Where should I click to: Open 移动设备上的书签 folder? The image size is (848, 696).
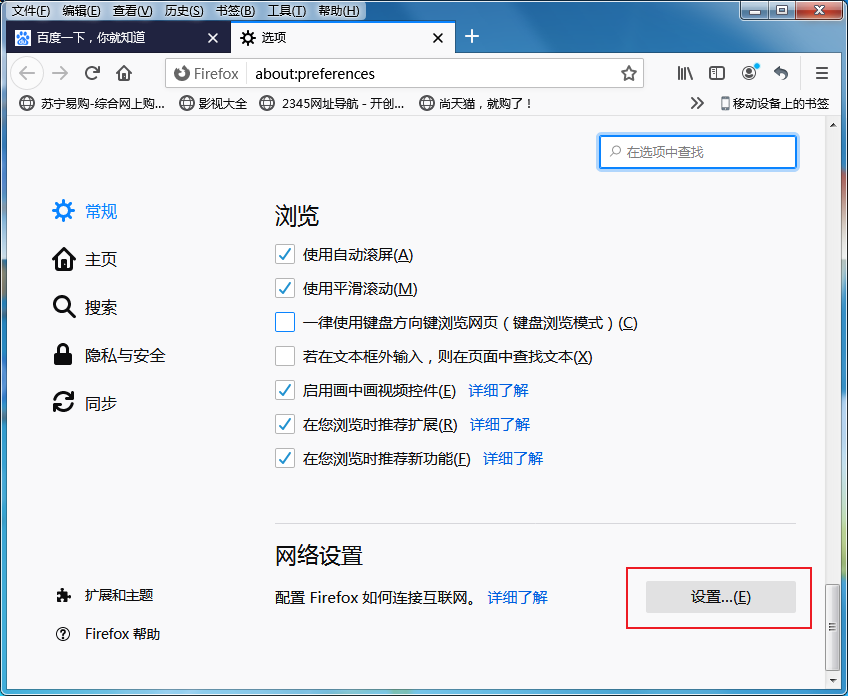coord(774,103)
